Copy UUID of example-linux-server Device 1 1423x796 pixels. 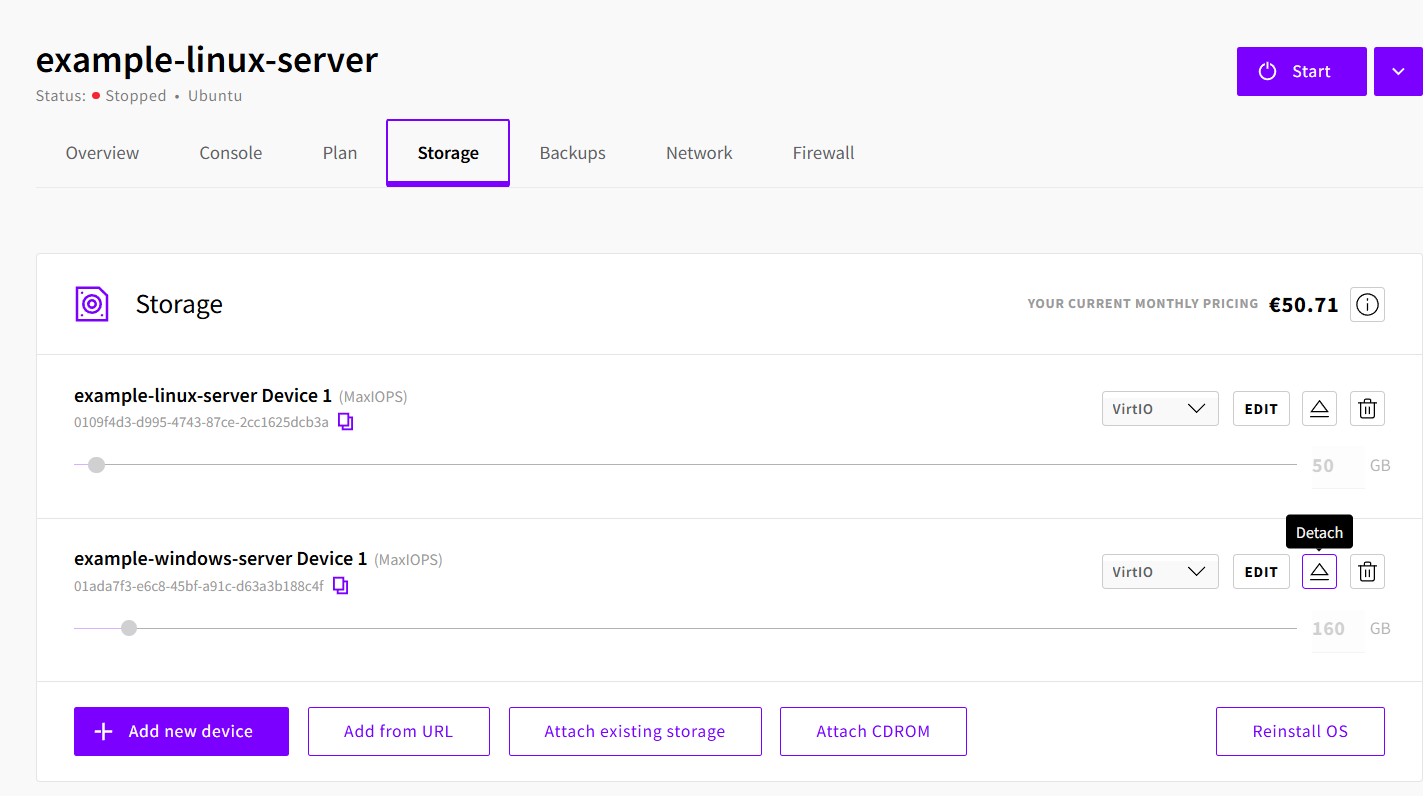point(345,422)
